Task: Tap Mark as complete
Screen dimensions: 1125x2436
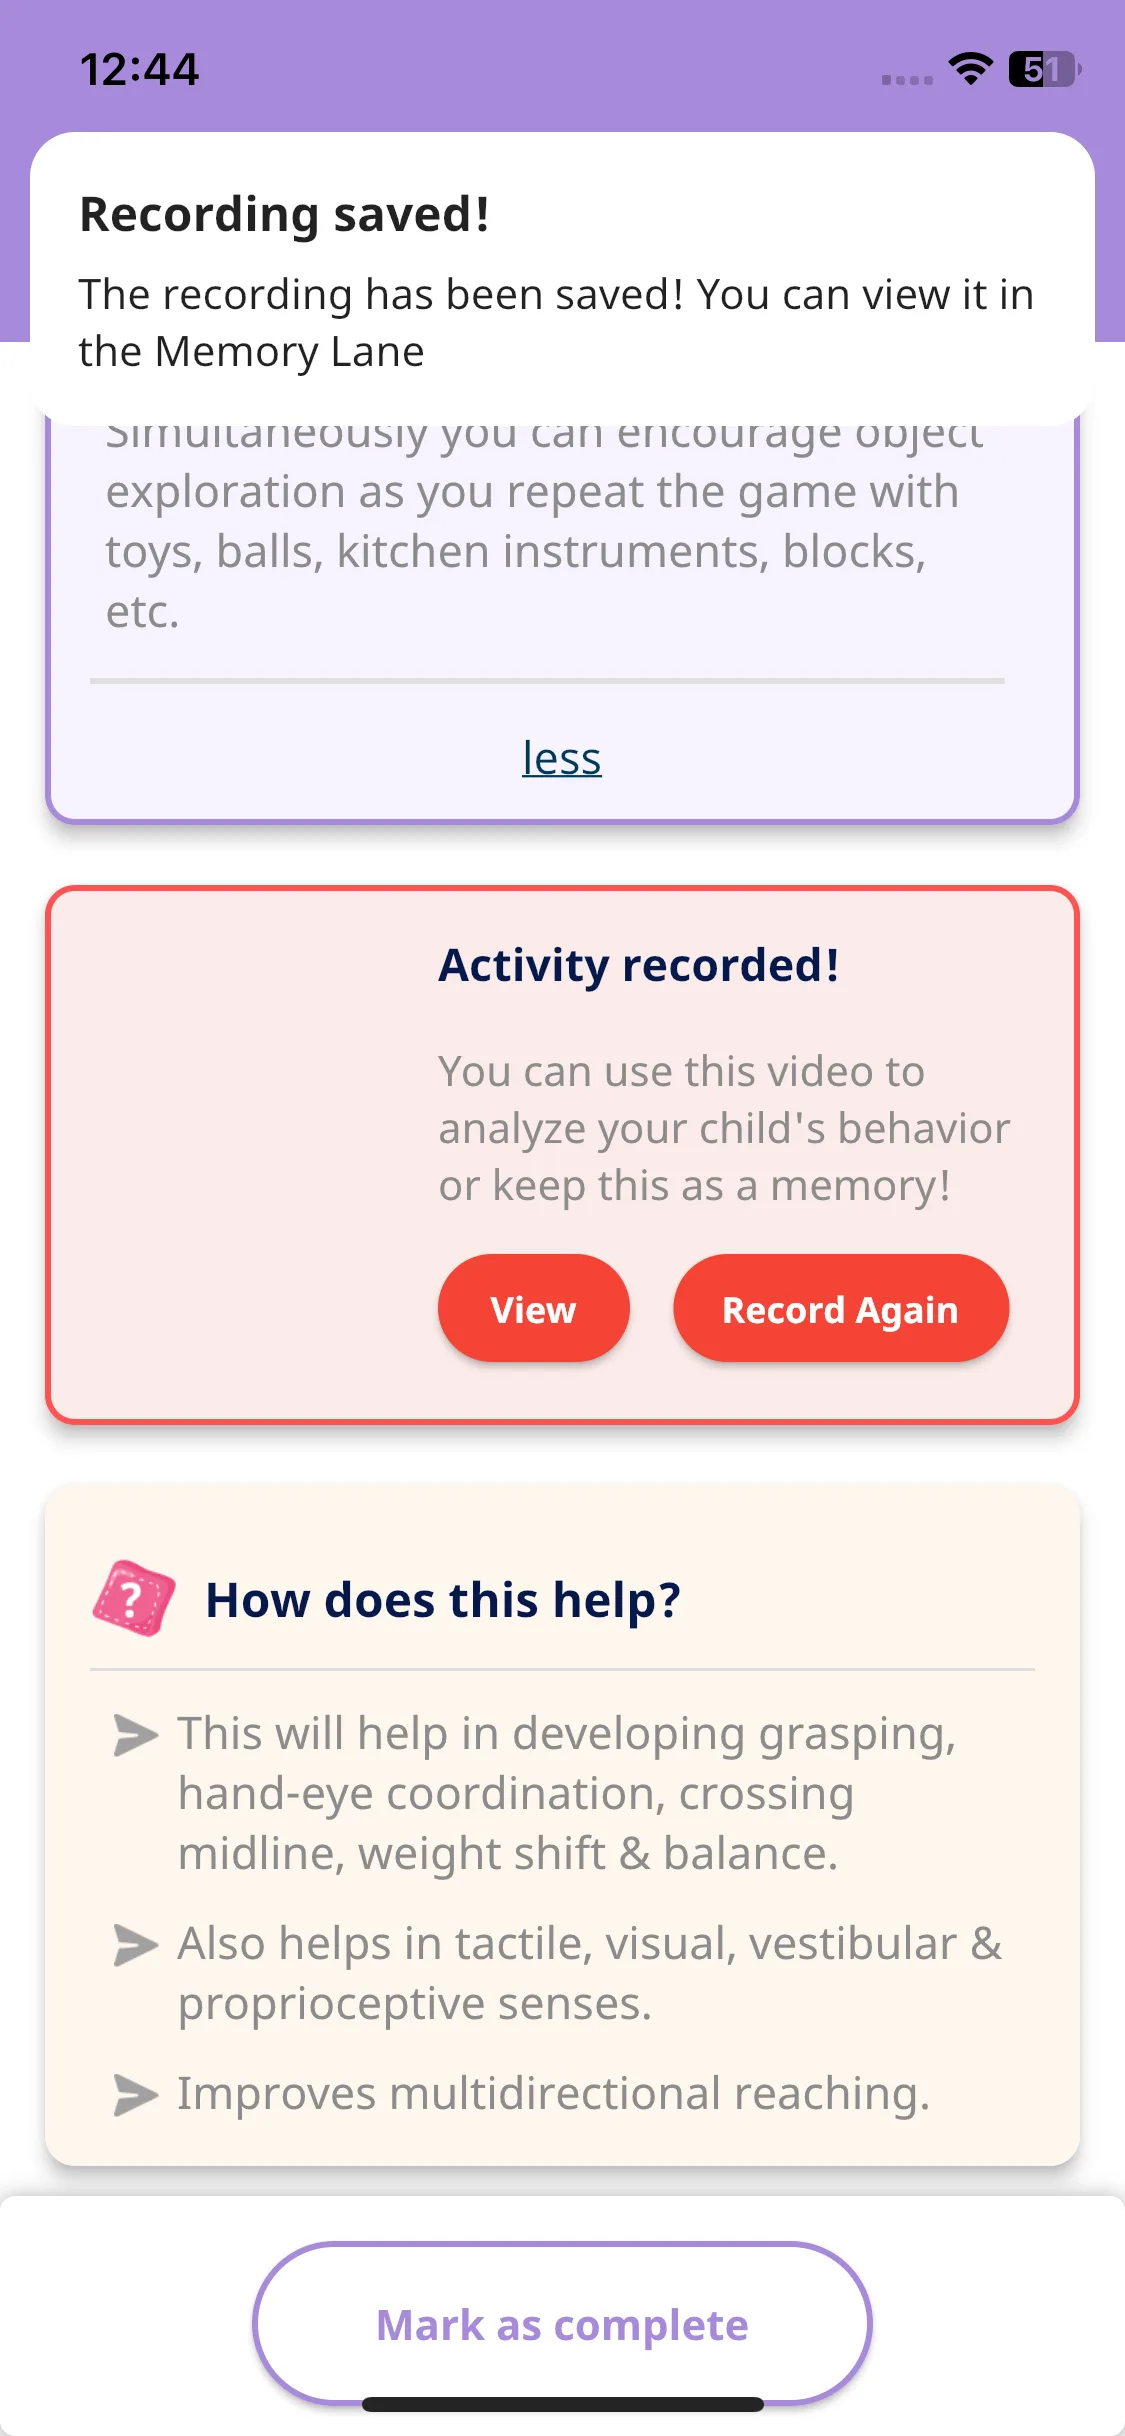Action: (562, 2324)
